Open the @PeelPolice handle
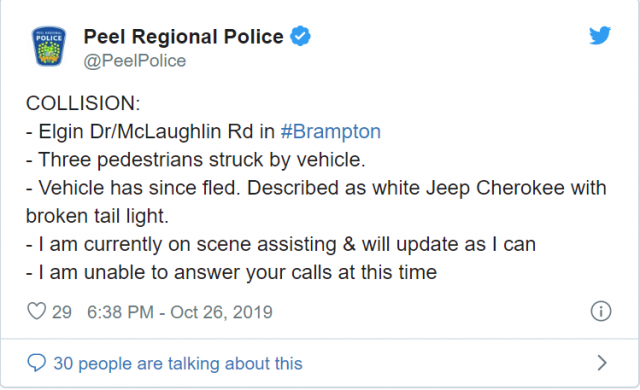 tap(135, 61)
